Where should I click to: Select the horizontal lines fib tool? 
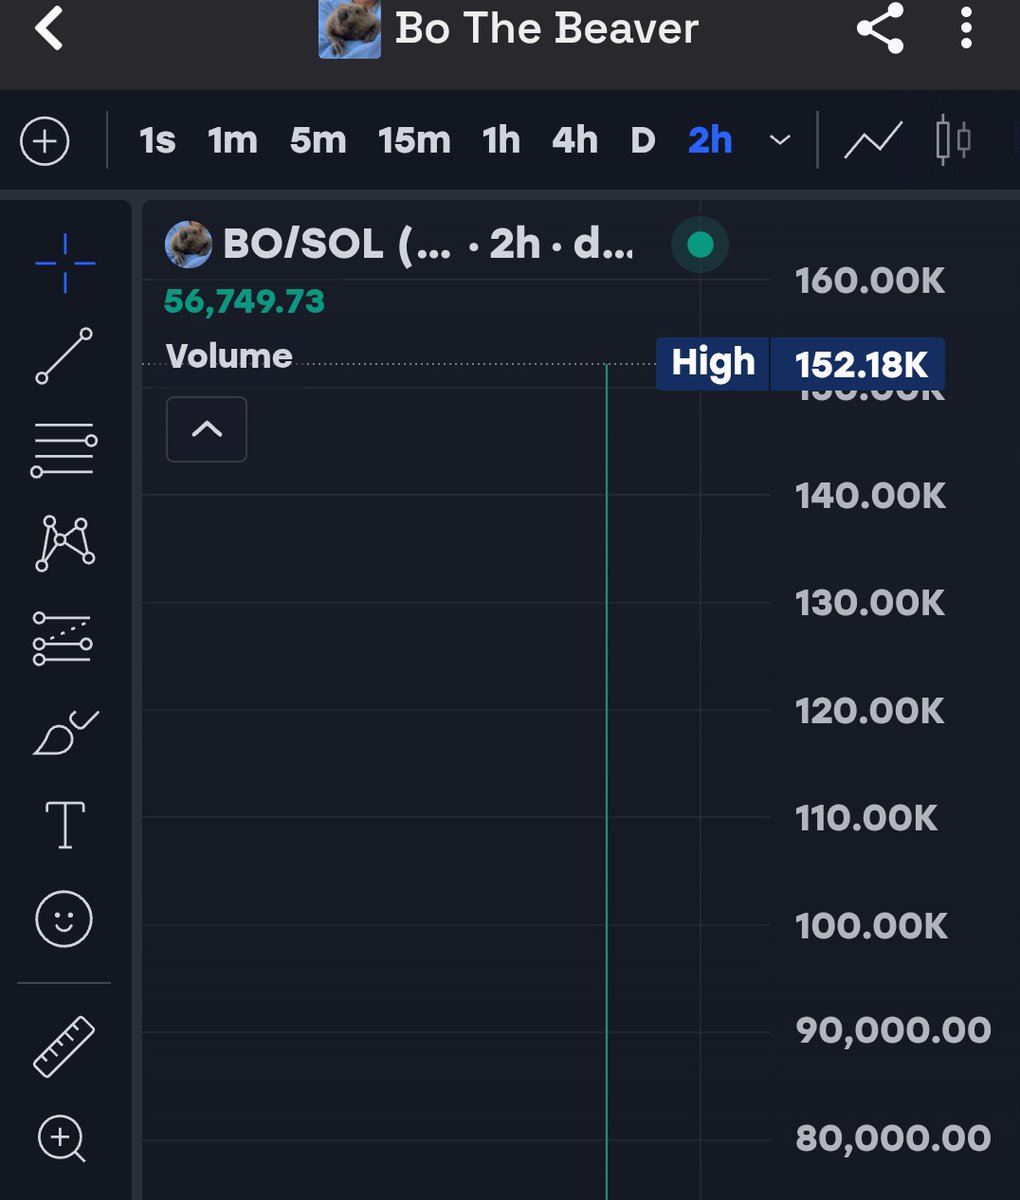pyautogui.click(x=64, y=450)
